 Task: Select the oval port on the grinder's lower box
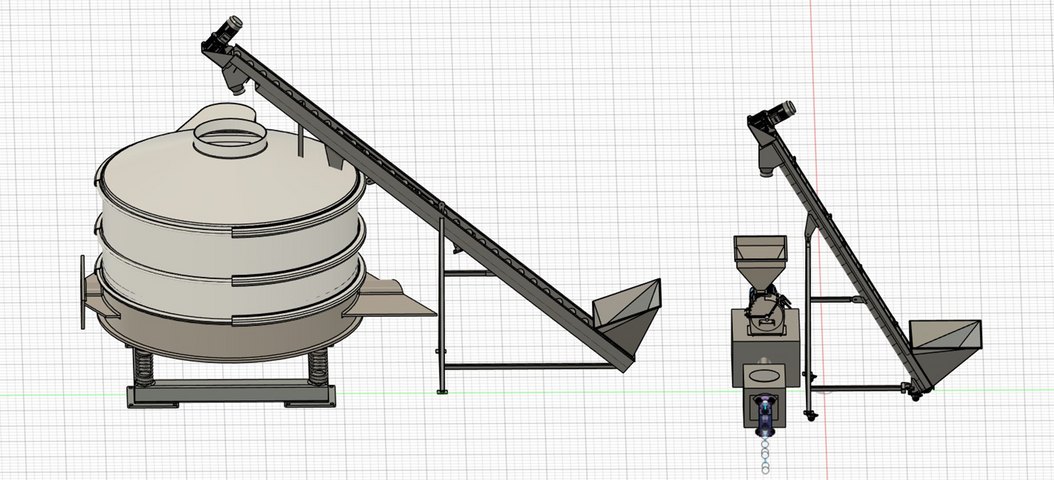click(765, 374)
